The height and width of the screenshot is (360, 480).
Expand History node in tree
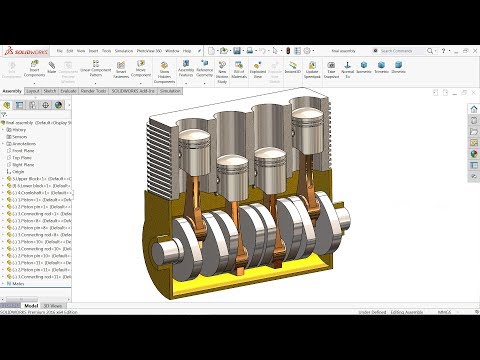click(x=3, y=130)
